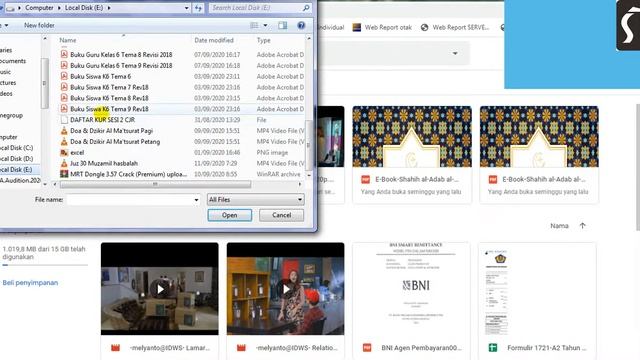Click Sheets icon beside Formulir 1721-A2
The height and width of the screenshot is (360, 640).
[x=493, y=348]
